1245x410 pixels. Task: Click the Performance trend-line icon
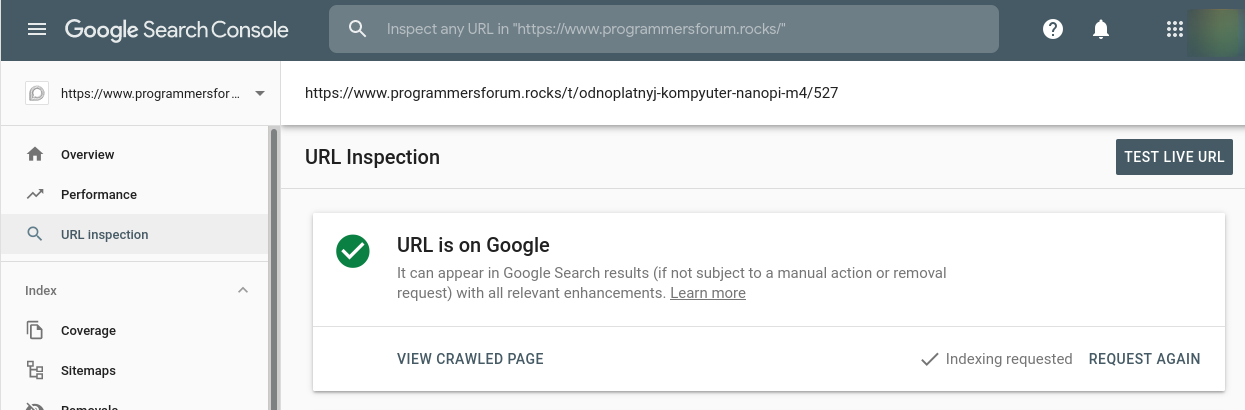35,194
